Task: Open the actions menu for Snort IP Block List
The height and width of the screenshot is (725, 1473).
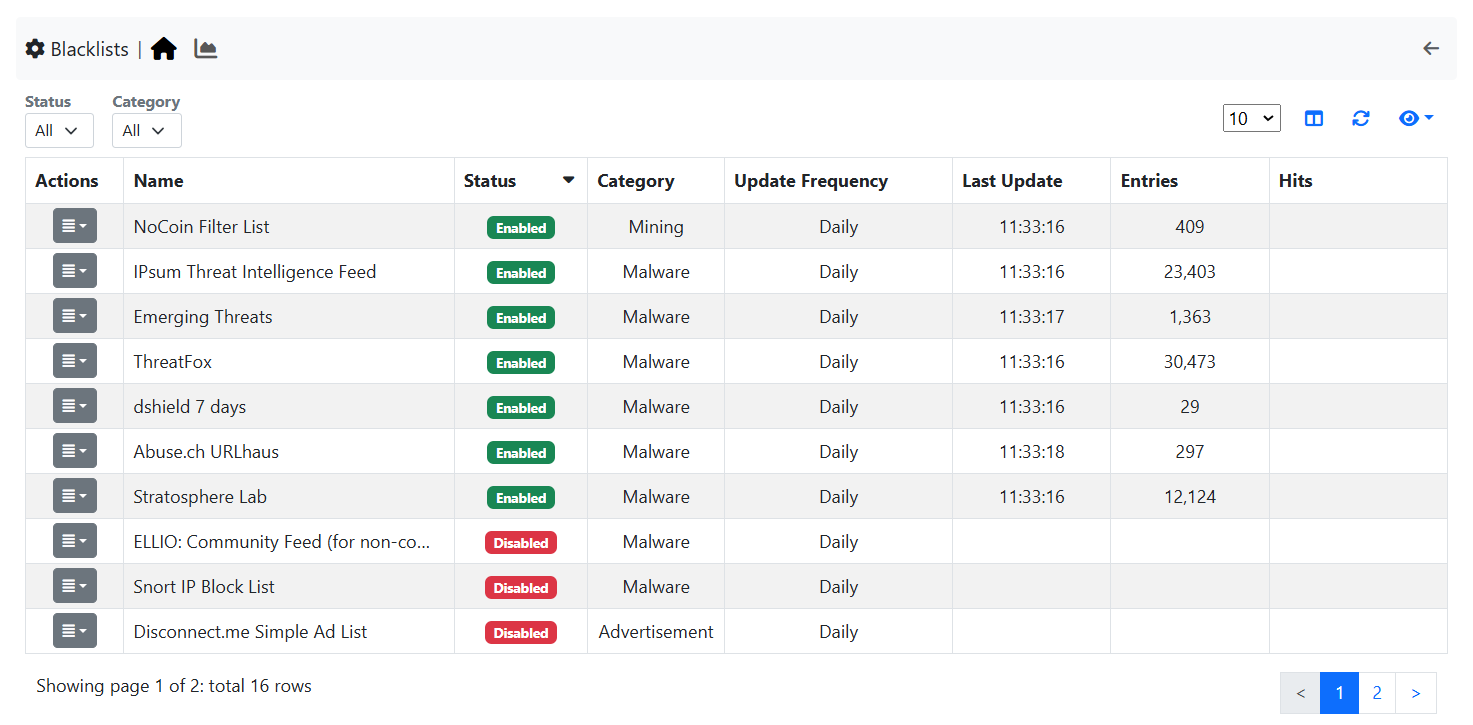Action: pos(75,586)
